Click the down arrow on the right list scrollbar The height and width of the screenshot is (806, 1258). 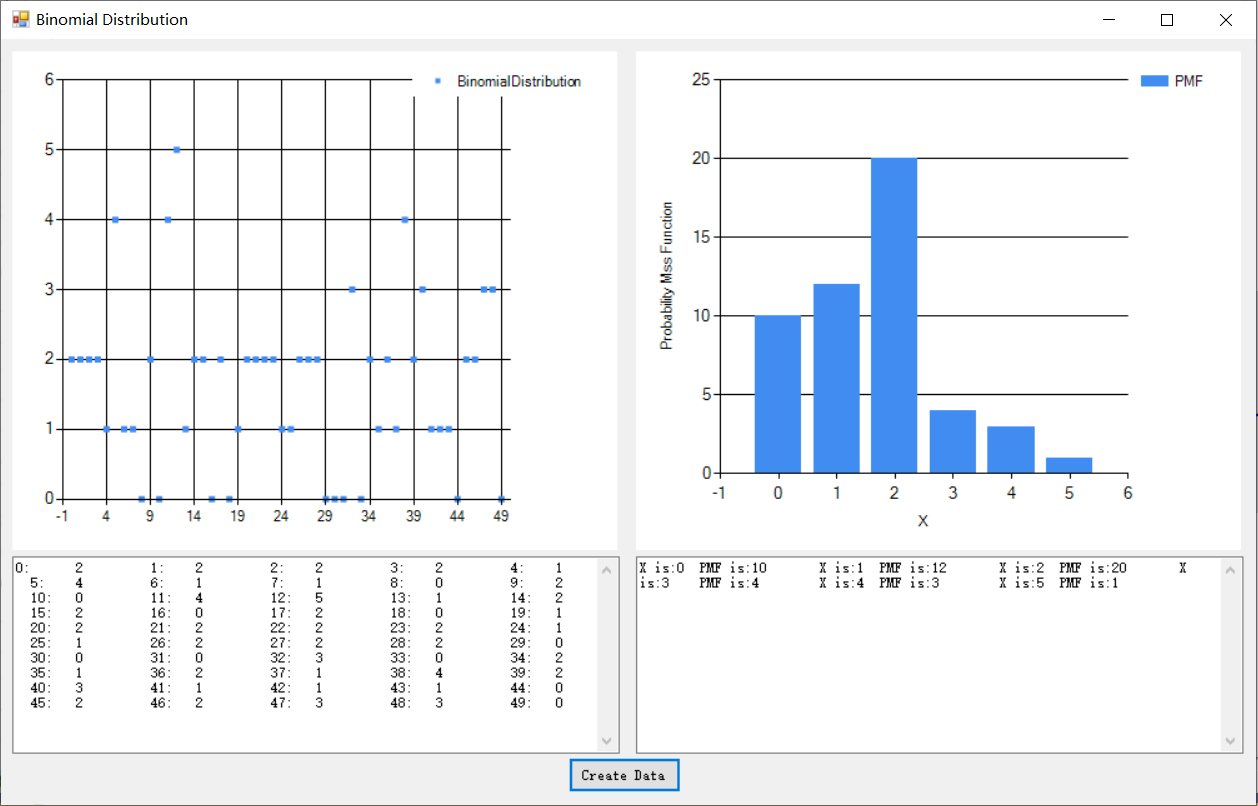[x=1231, y=740]
